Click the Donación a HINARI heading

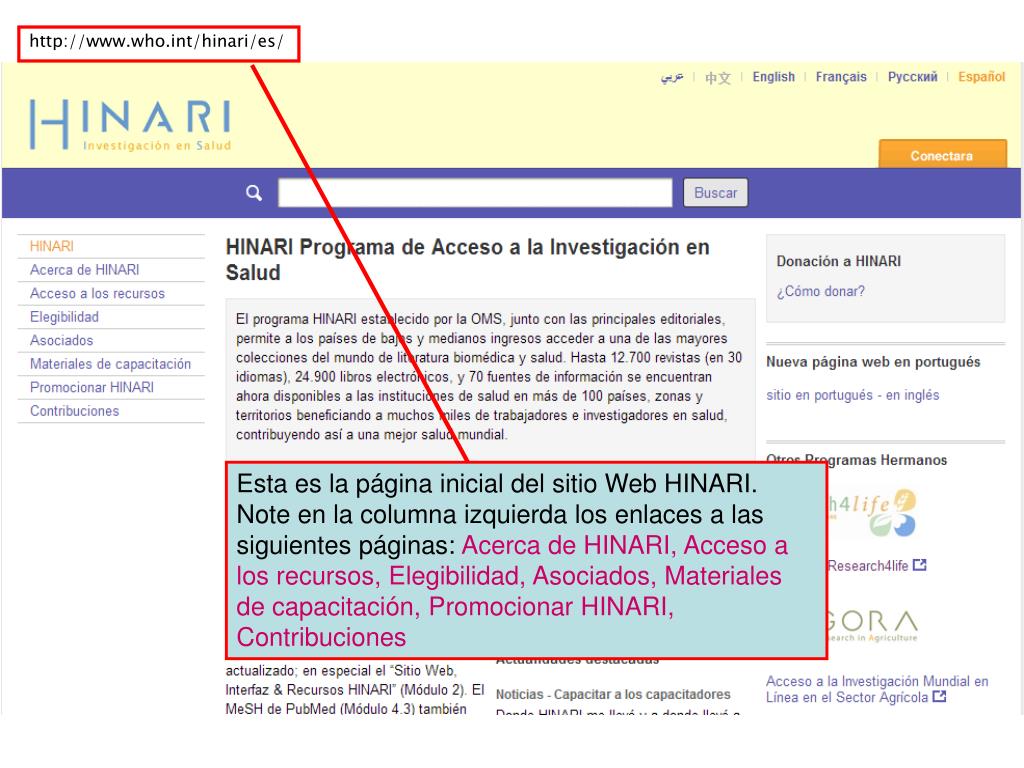(x=839, y=261)
